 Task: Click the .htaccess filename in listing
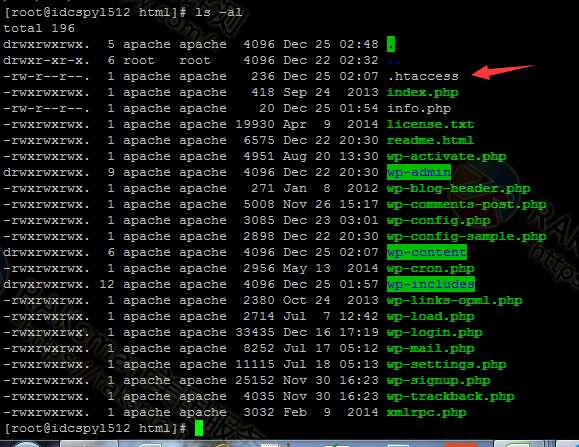click(423, 76)
